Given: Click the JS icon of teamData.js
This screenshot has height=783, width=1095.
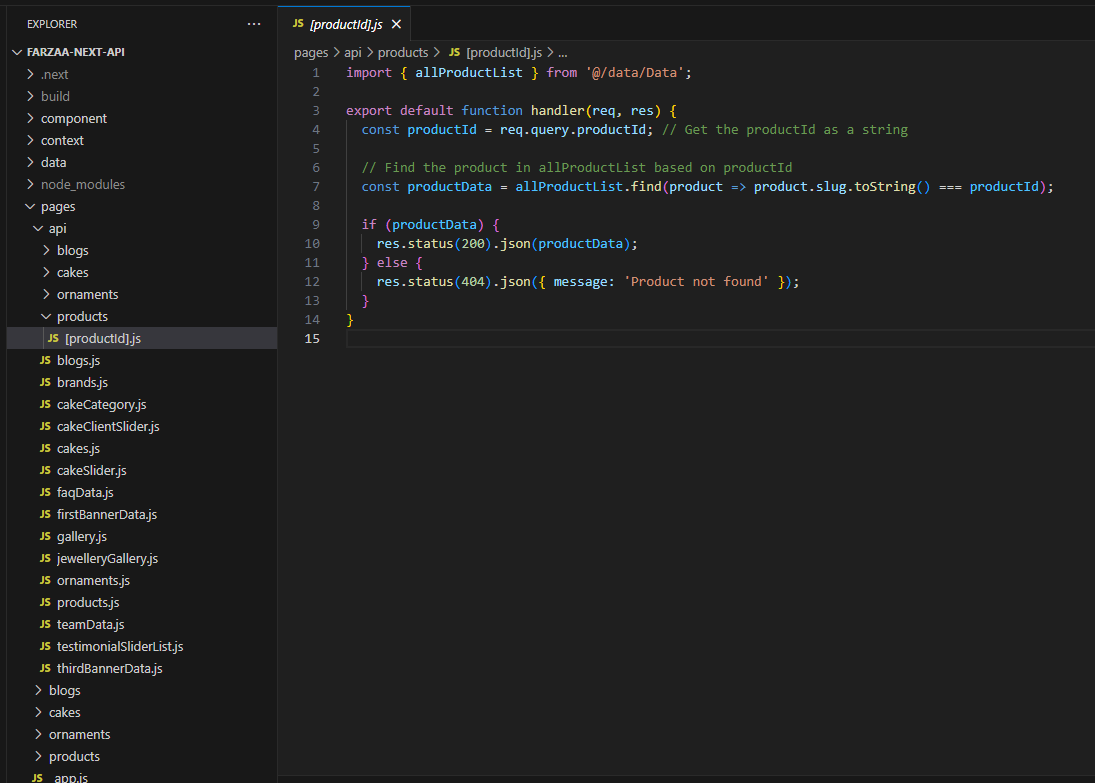Looking at the screenshot, I should pyautogui.click(x=45, y=624).
